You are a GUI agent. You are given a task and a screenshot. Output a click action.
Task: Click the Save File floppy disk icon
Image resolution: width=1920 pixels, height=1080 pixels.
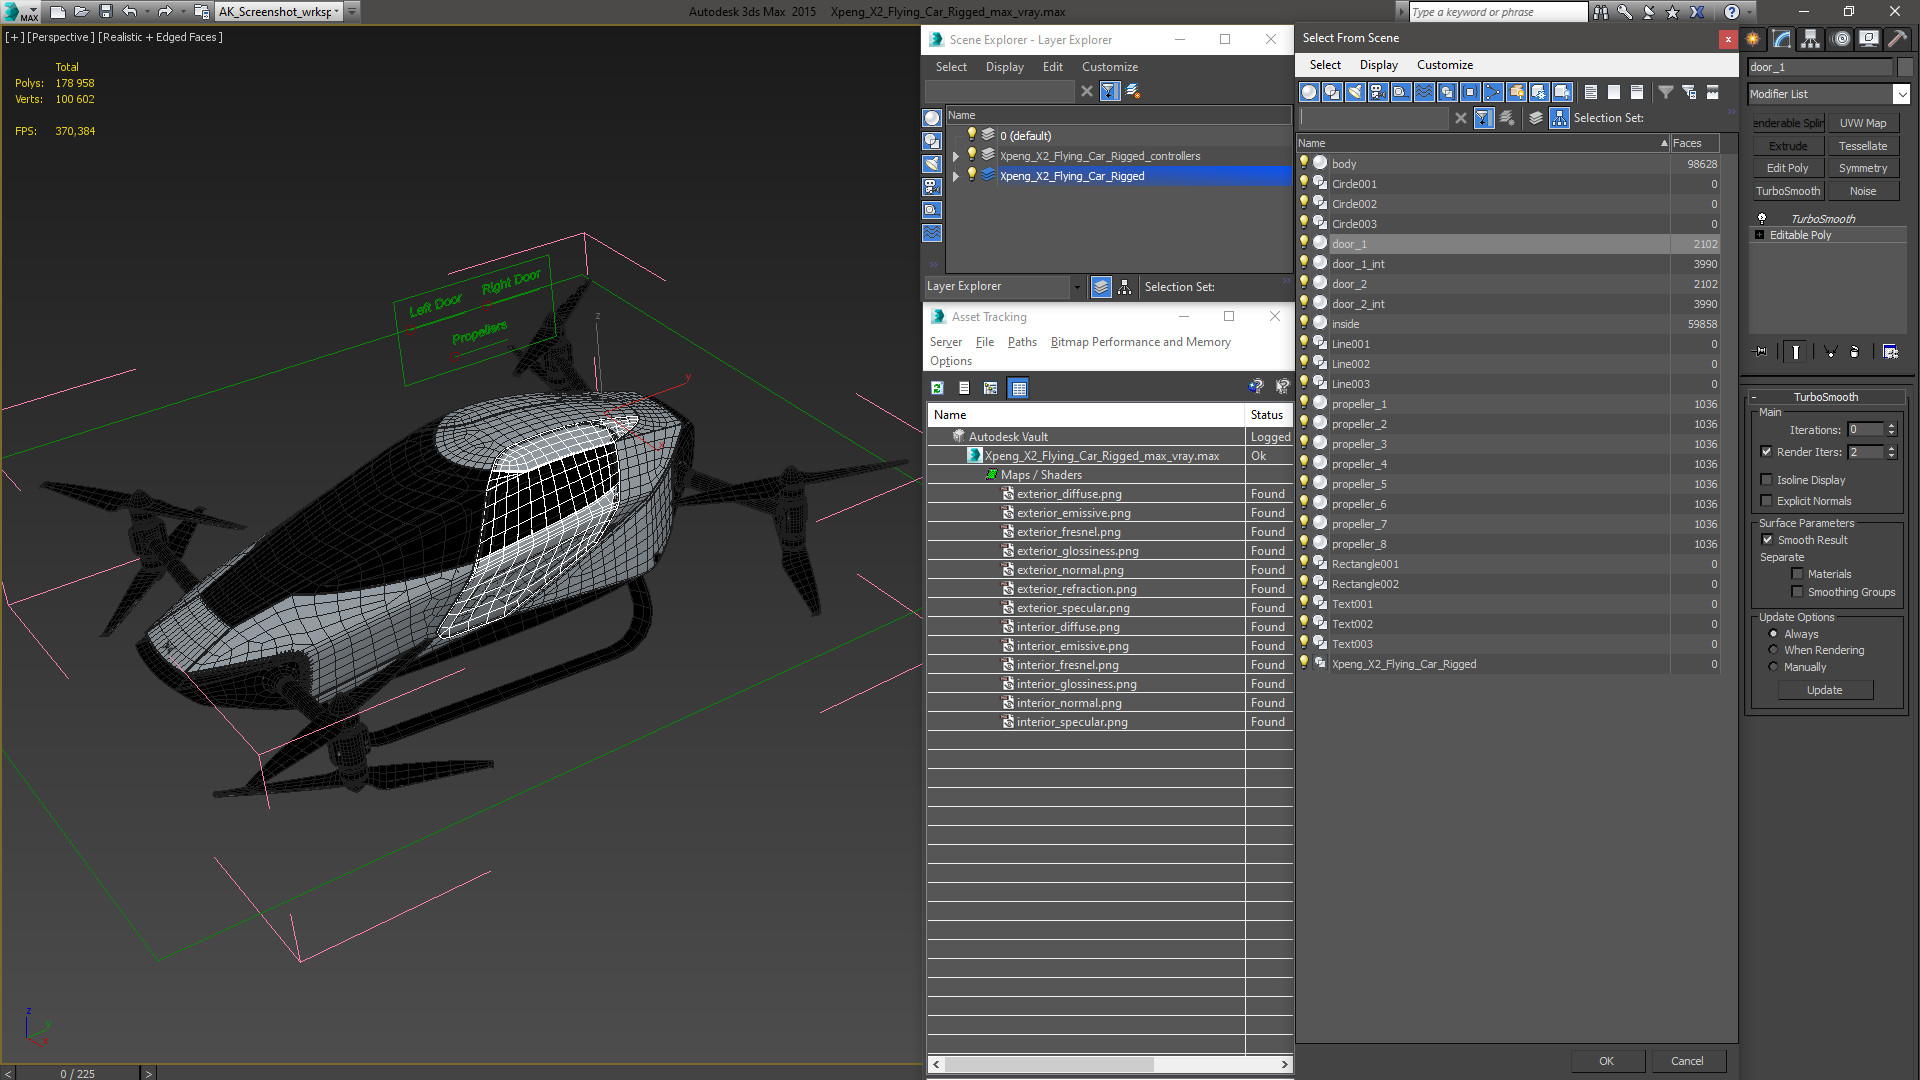106,12
